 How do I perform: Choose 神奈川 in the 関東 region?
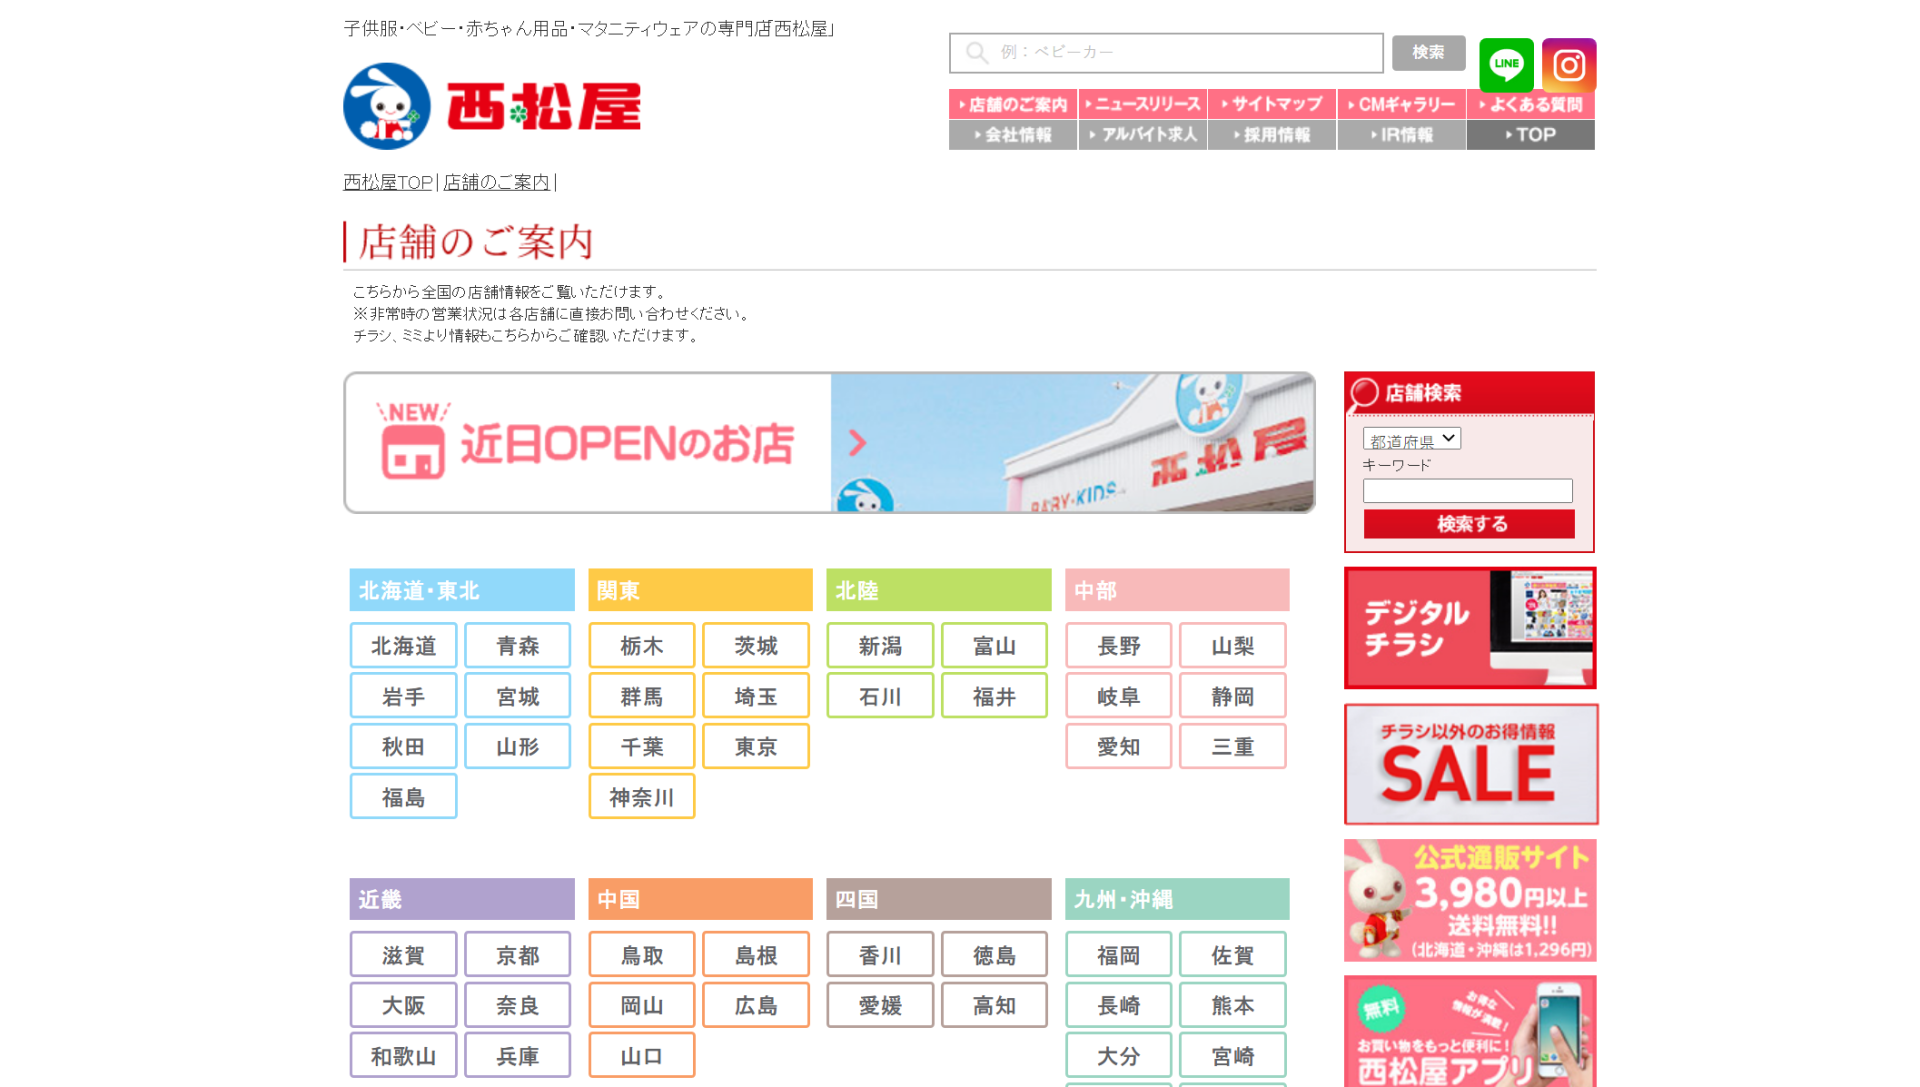642,797
